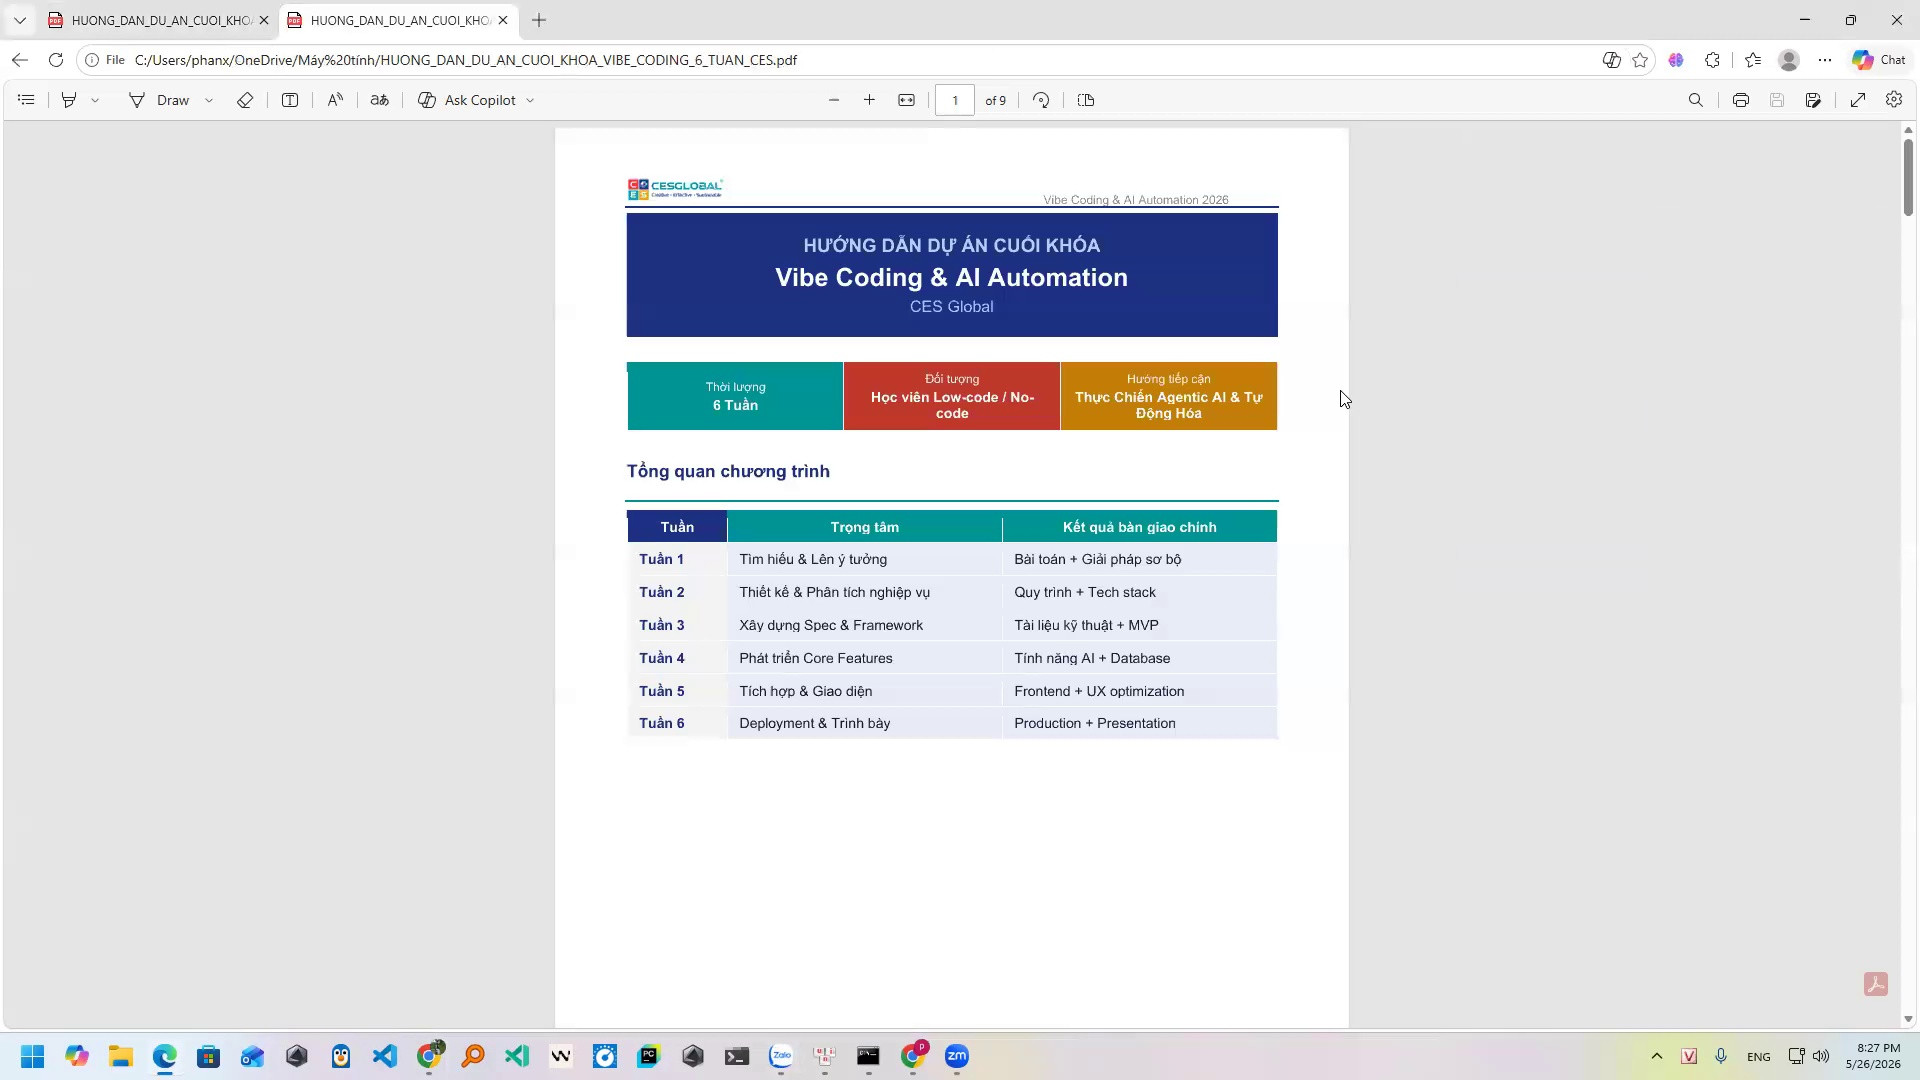Image resolution: width=1920 pixels, height=1080 pixels.
Task: Click 'Thiết kế & Phân tích nghiệp vụ' cell
Action: pos(865,592)
